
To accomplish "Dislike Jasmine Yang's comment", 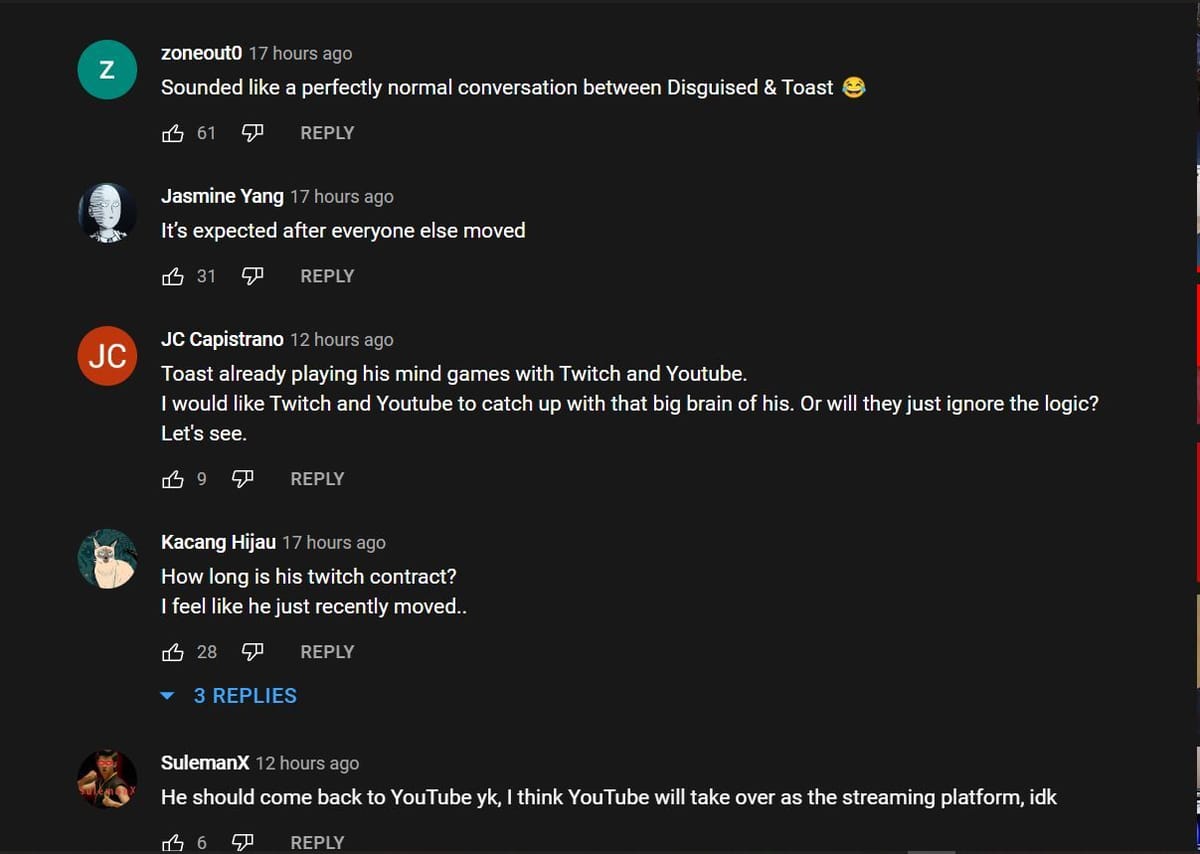I will pyautogui.click(x=251, y=276).
